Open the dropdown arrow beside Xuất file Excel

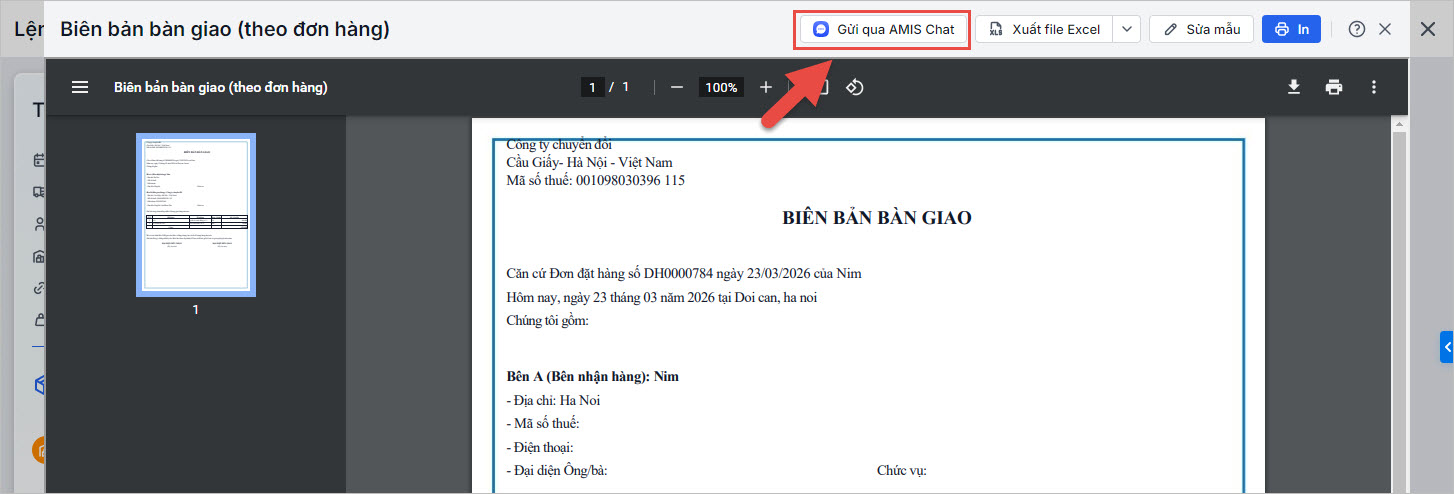[1127, 29]
